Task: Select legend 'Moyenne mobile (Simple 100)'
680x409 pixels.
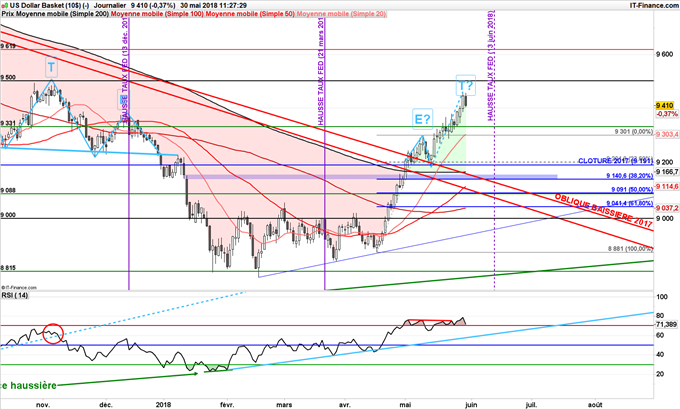Action: click(x=157, y=14)
